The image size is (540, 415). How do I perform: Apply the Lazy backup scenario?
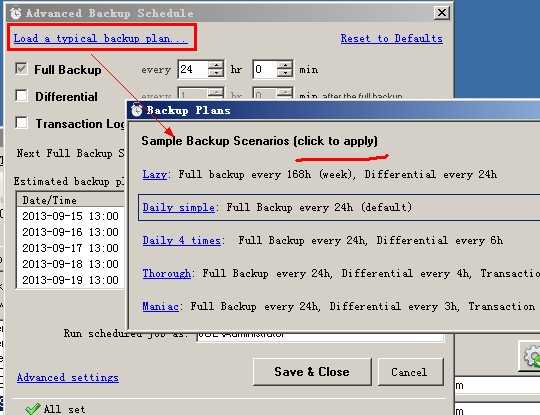pyautogui.click(x=155, y=175)
